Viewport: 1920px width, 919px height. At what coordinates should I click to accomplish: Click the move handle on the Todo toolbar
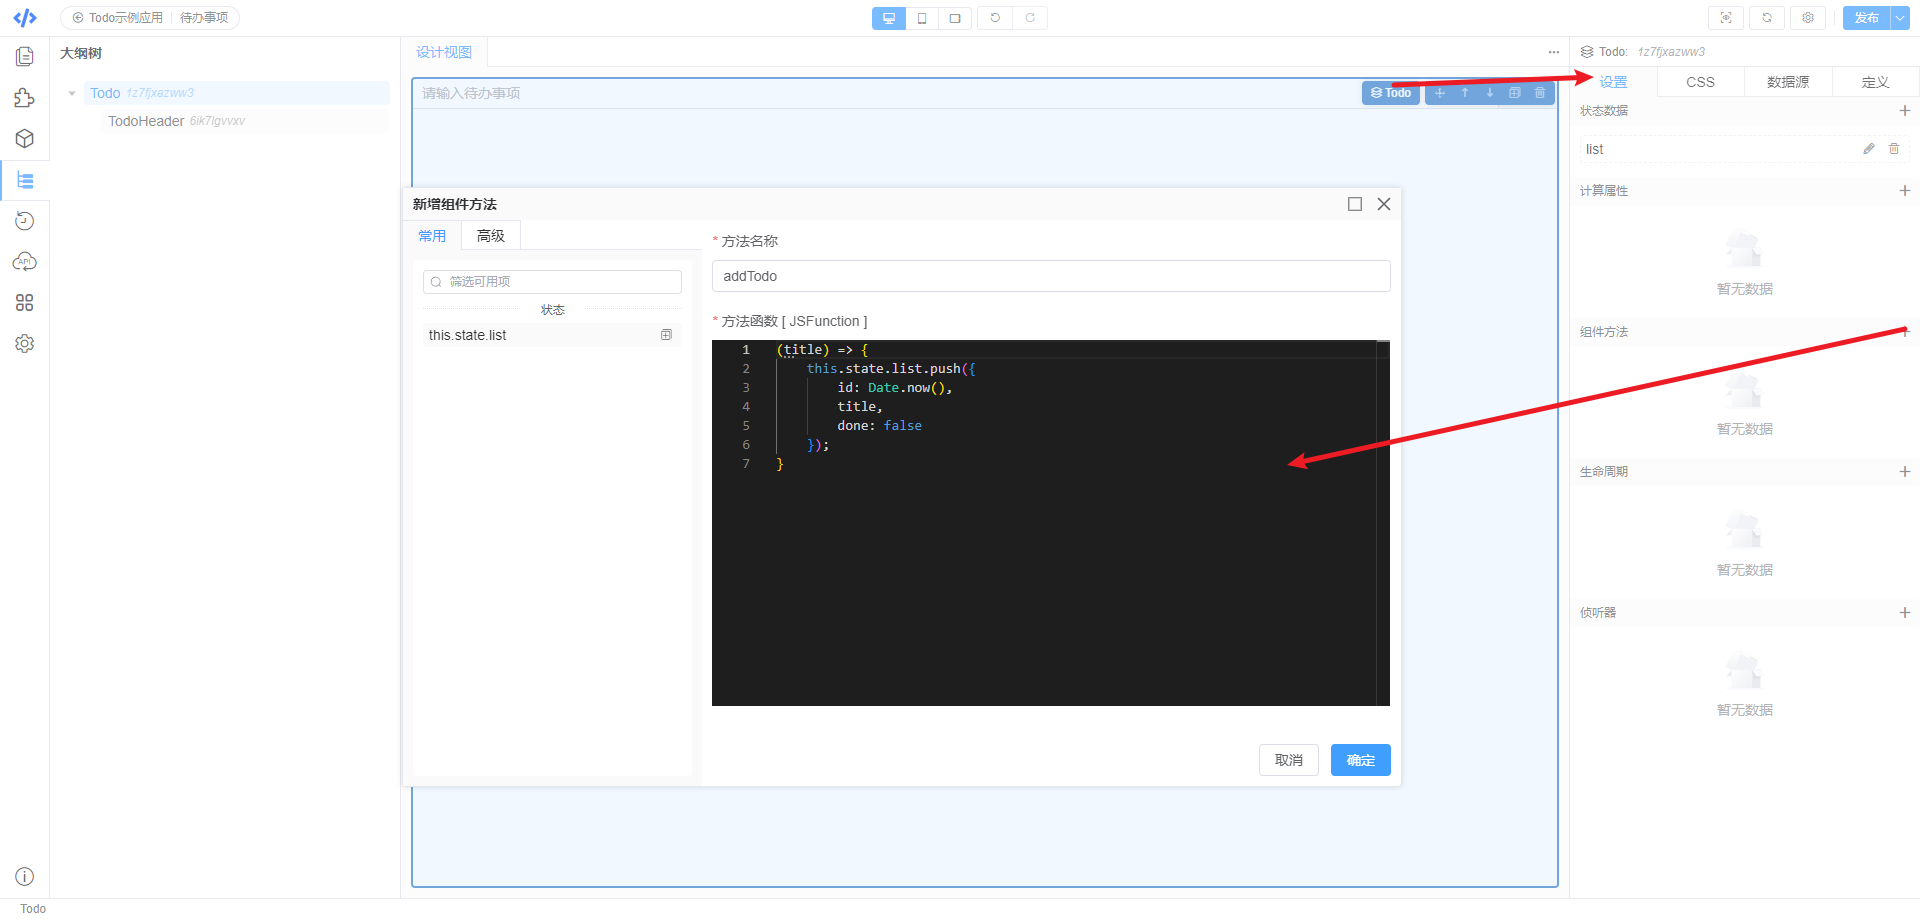point(1440,93)
